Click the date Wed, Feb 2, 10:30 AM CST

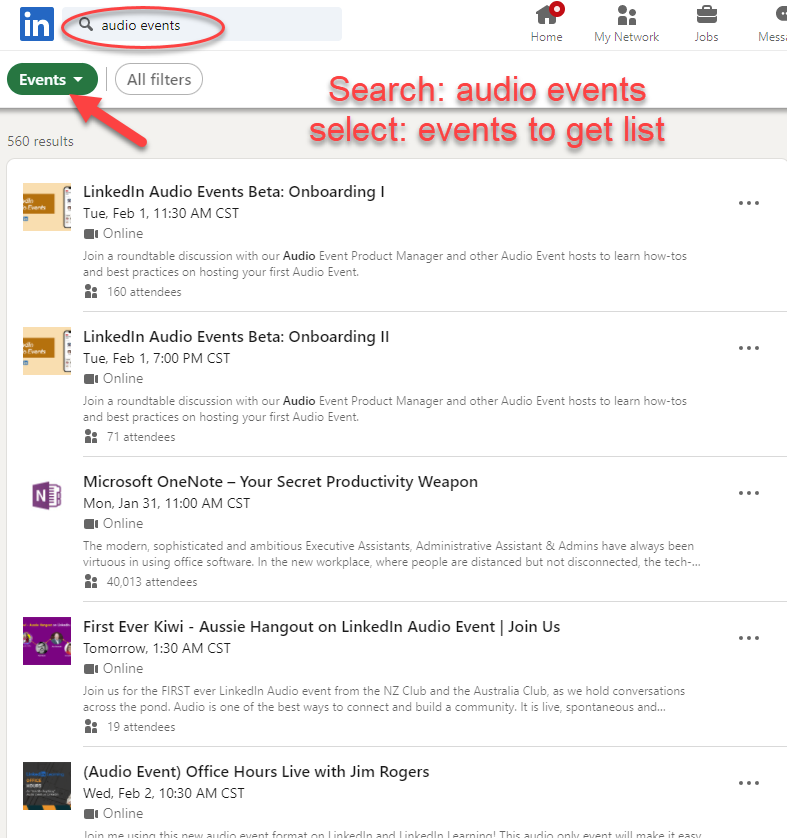pos(163,793)
